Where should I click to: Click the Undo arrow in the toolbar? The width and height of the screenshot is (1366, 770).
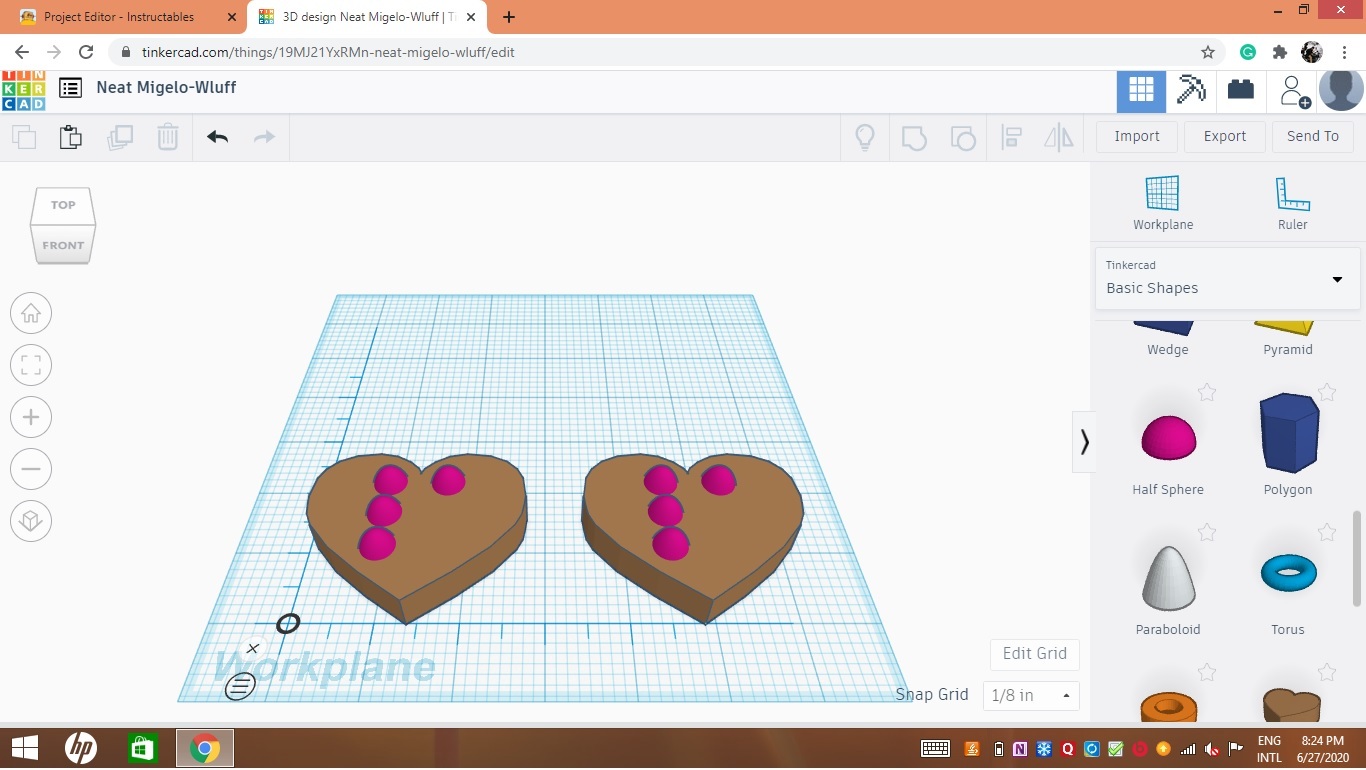point(217,137)
